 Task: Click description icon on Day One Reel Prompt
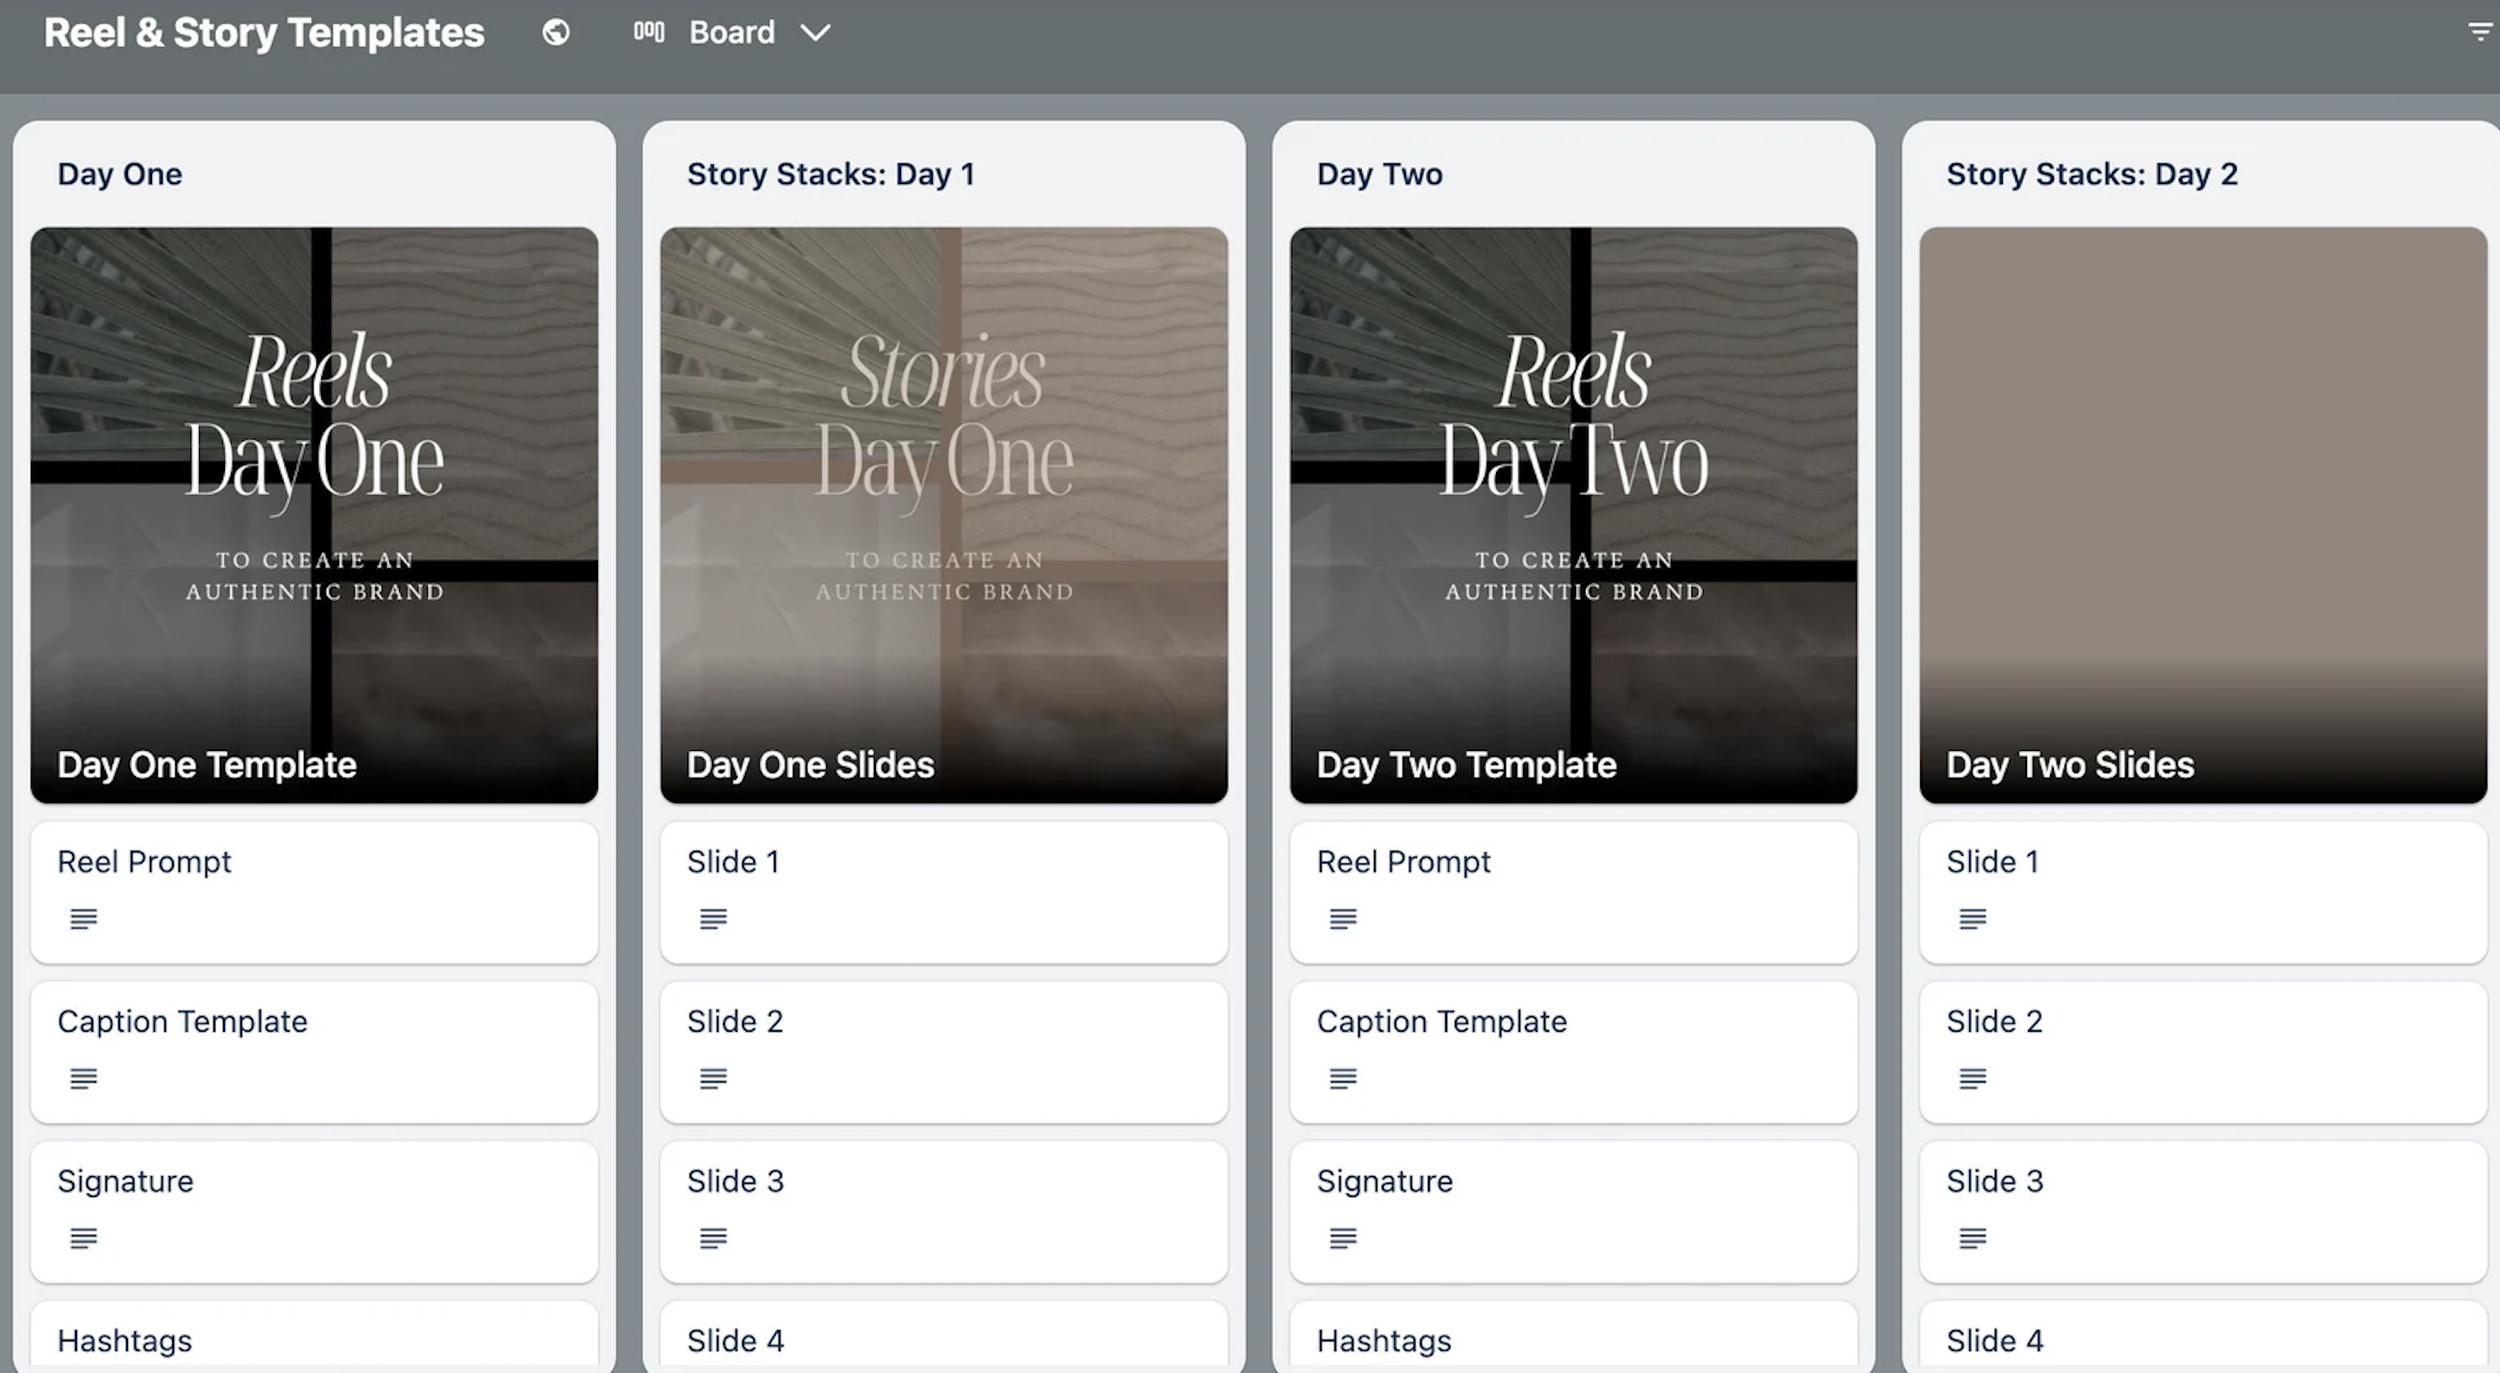(x=84, y=918)
